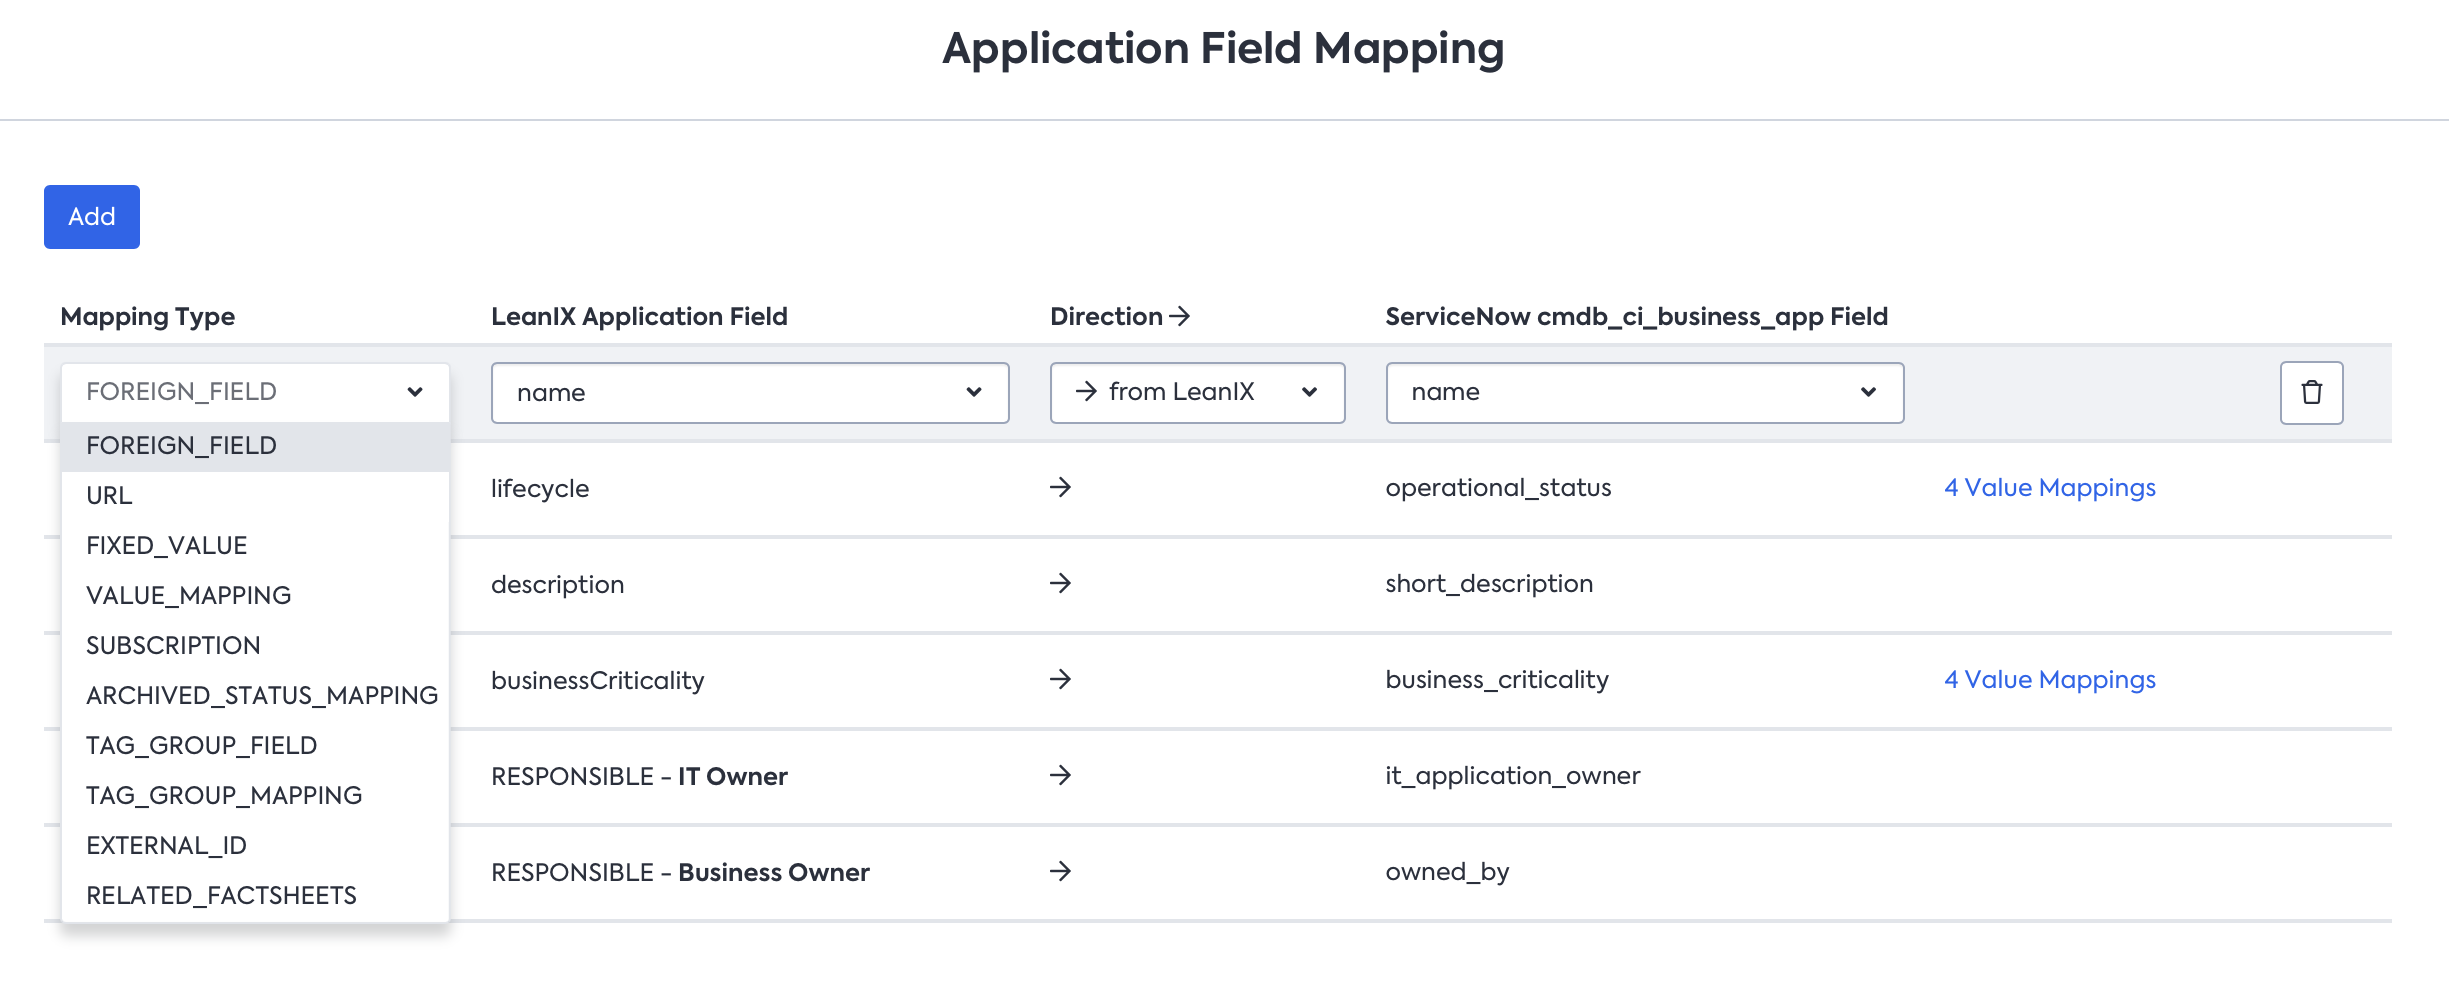Open the Mapping Type FOREIGN_FIELD dropdown
The image size is (2449, 987).
255,392
